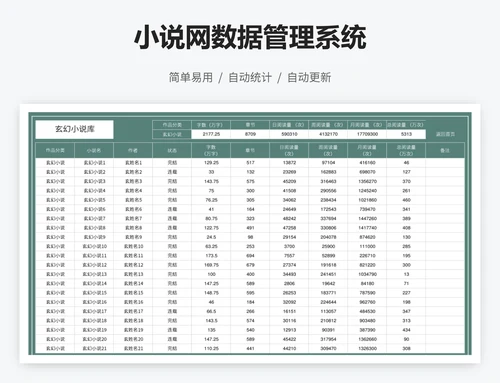Select summary chapters value 8709

250,134
